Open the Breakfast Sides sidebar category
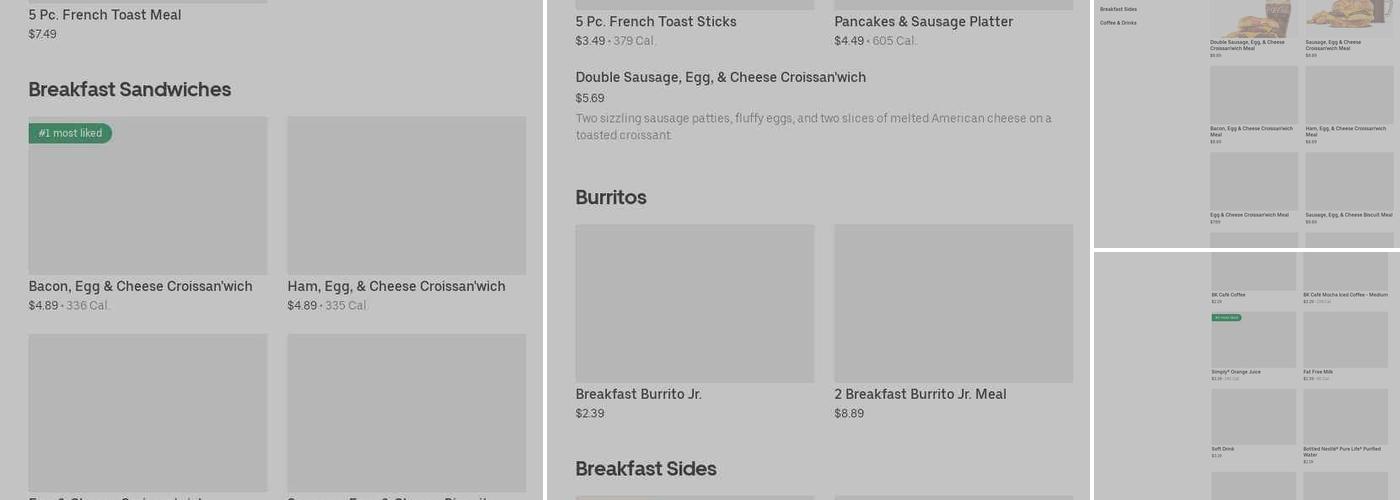This screenshot has width=1400, height=500. coord(1118,9)
